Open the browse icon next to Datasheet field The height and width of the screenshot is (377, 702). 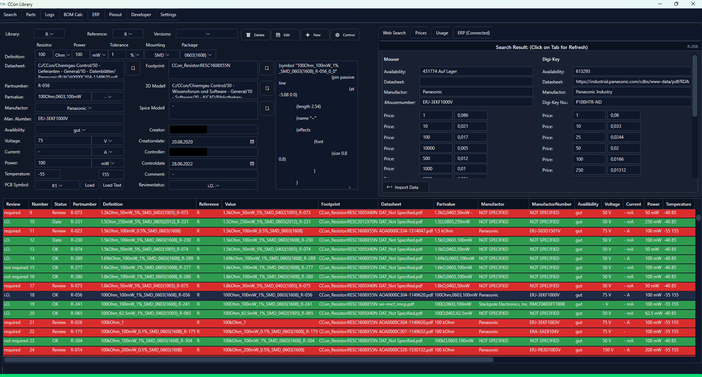pyautogui.click(x=133, y=69)
